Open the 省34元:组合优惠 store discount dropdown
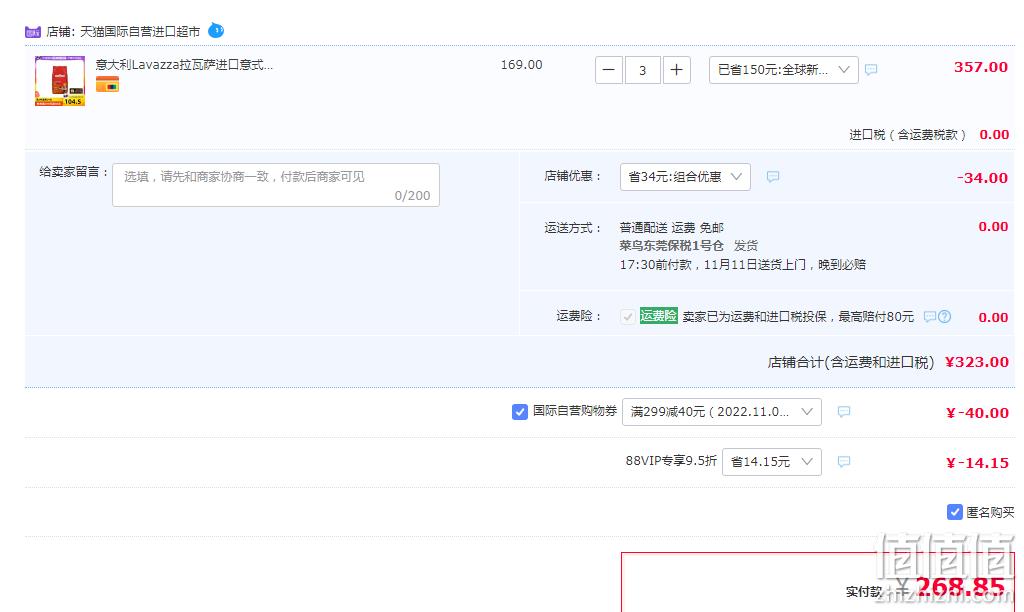The width and height of the screenshot is (1024, 612). 685,177
